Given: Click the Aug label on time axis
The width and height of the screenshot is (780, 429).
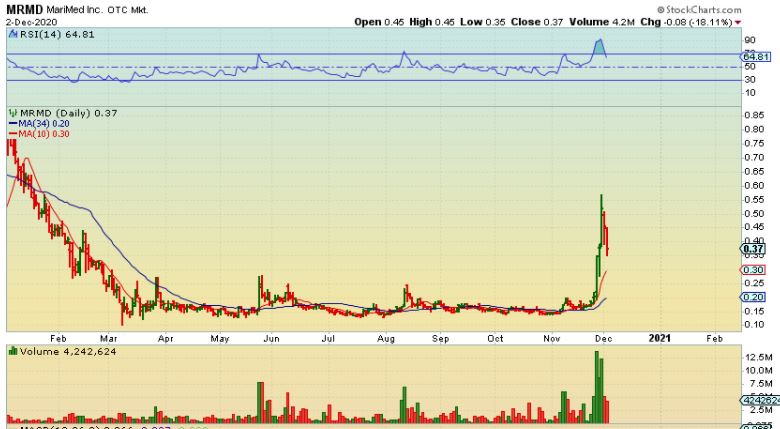Looking at the screenshot, I should tap(386, 338).
